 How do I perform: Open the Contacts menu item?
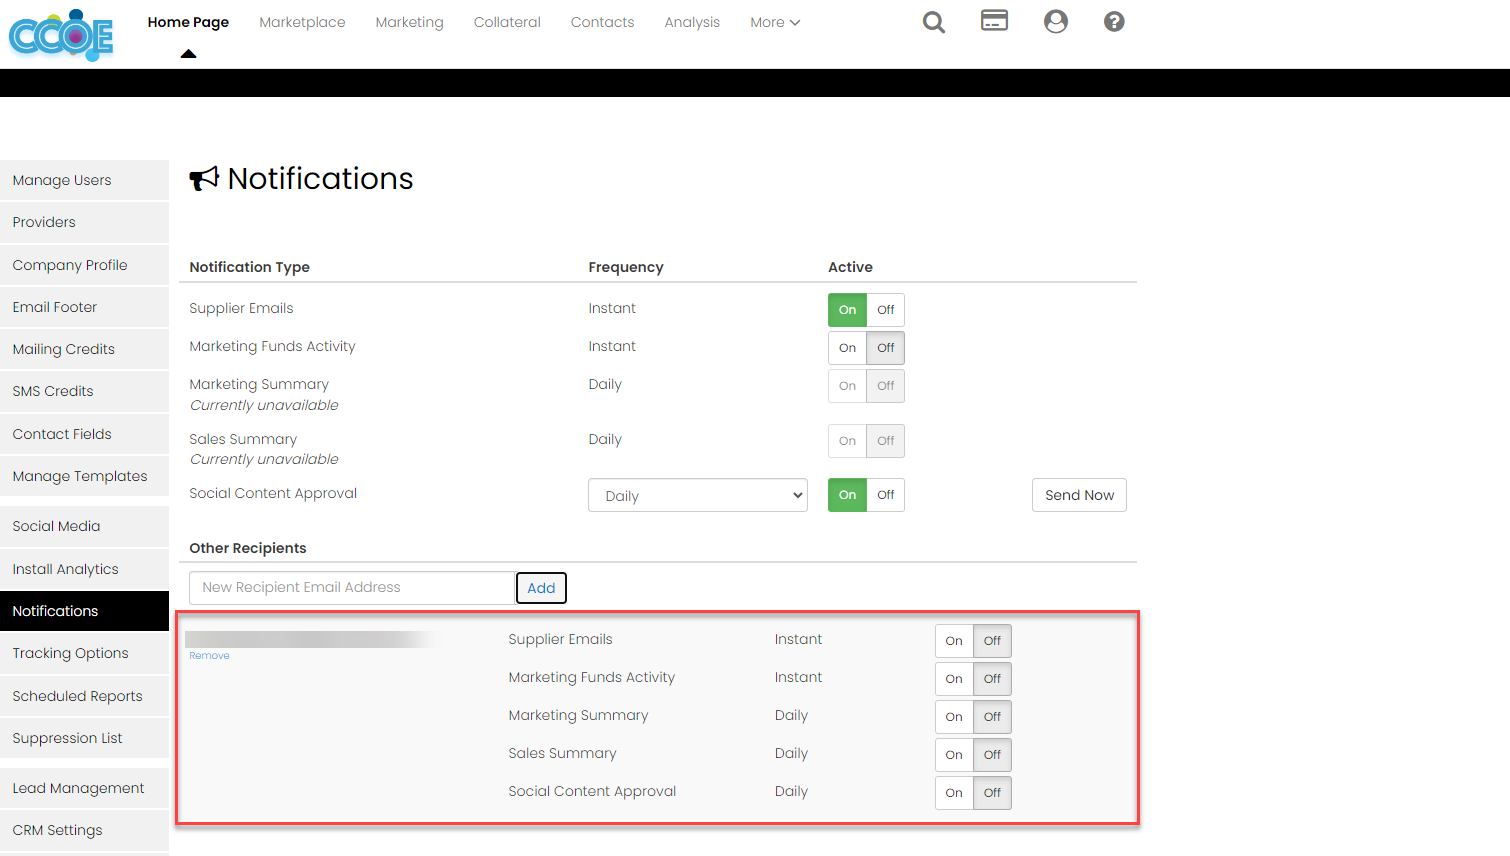[602, 21]
